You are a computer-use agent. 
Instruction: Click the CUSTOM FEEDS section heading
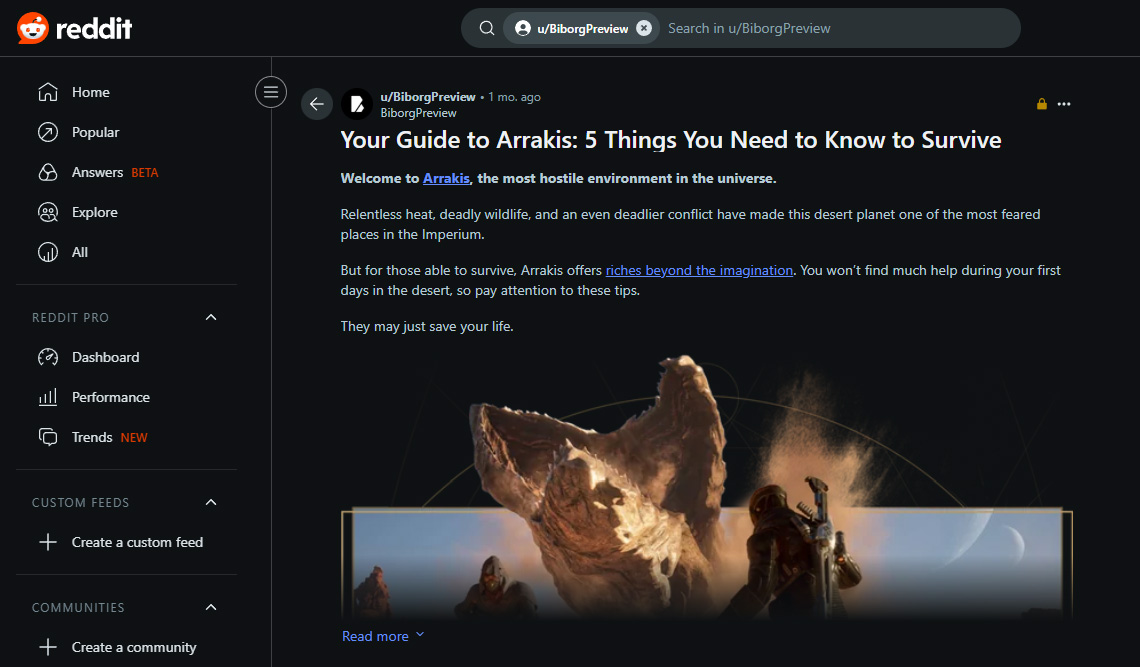coord(81,503)
